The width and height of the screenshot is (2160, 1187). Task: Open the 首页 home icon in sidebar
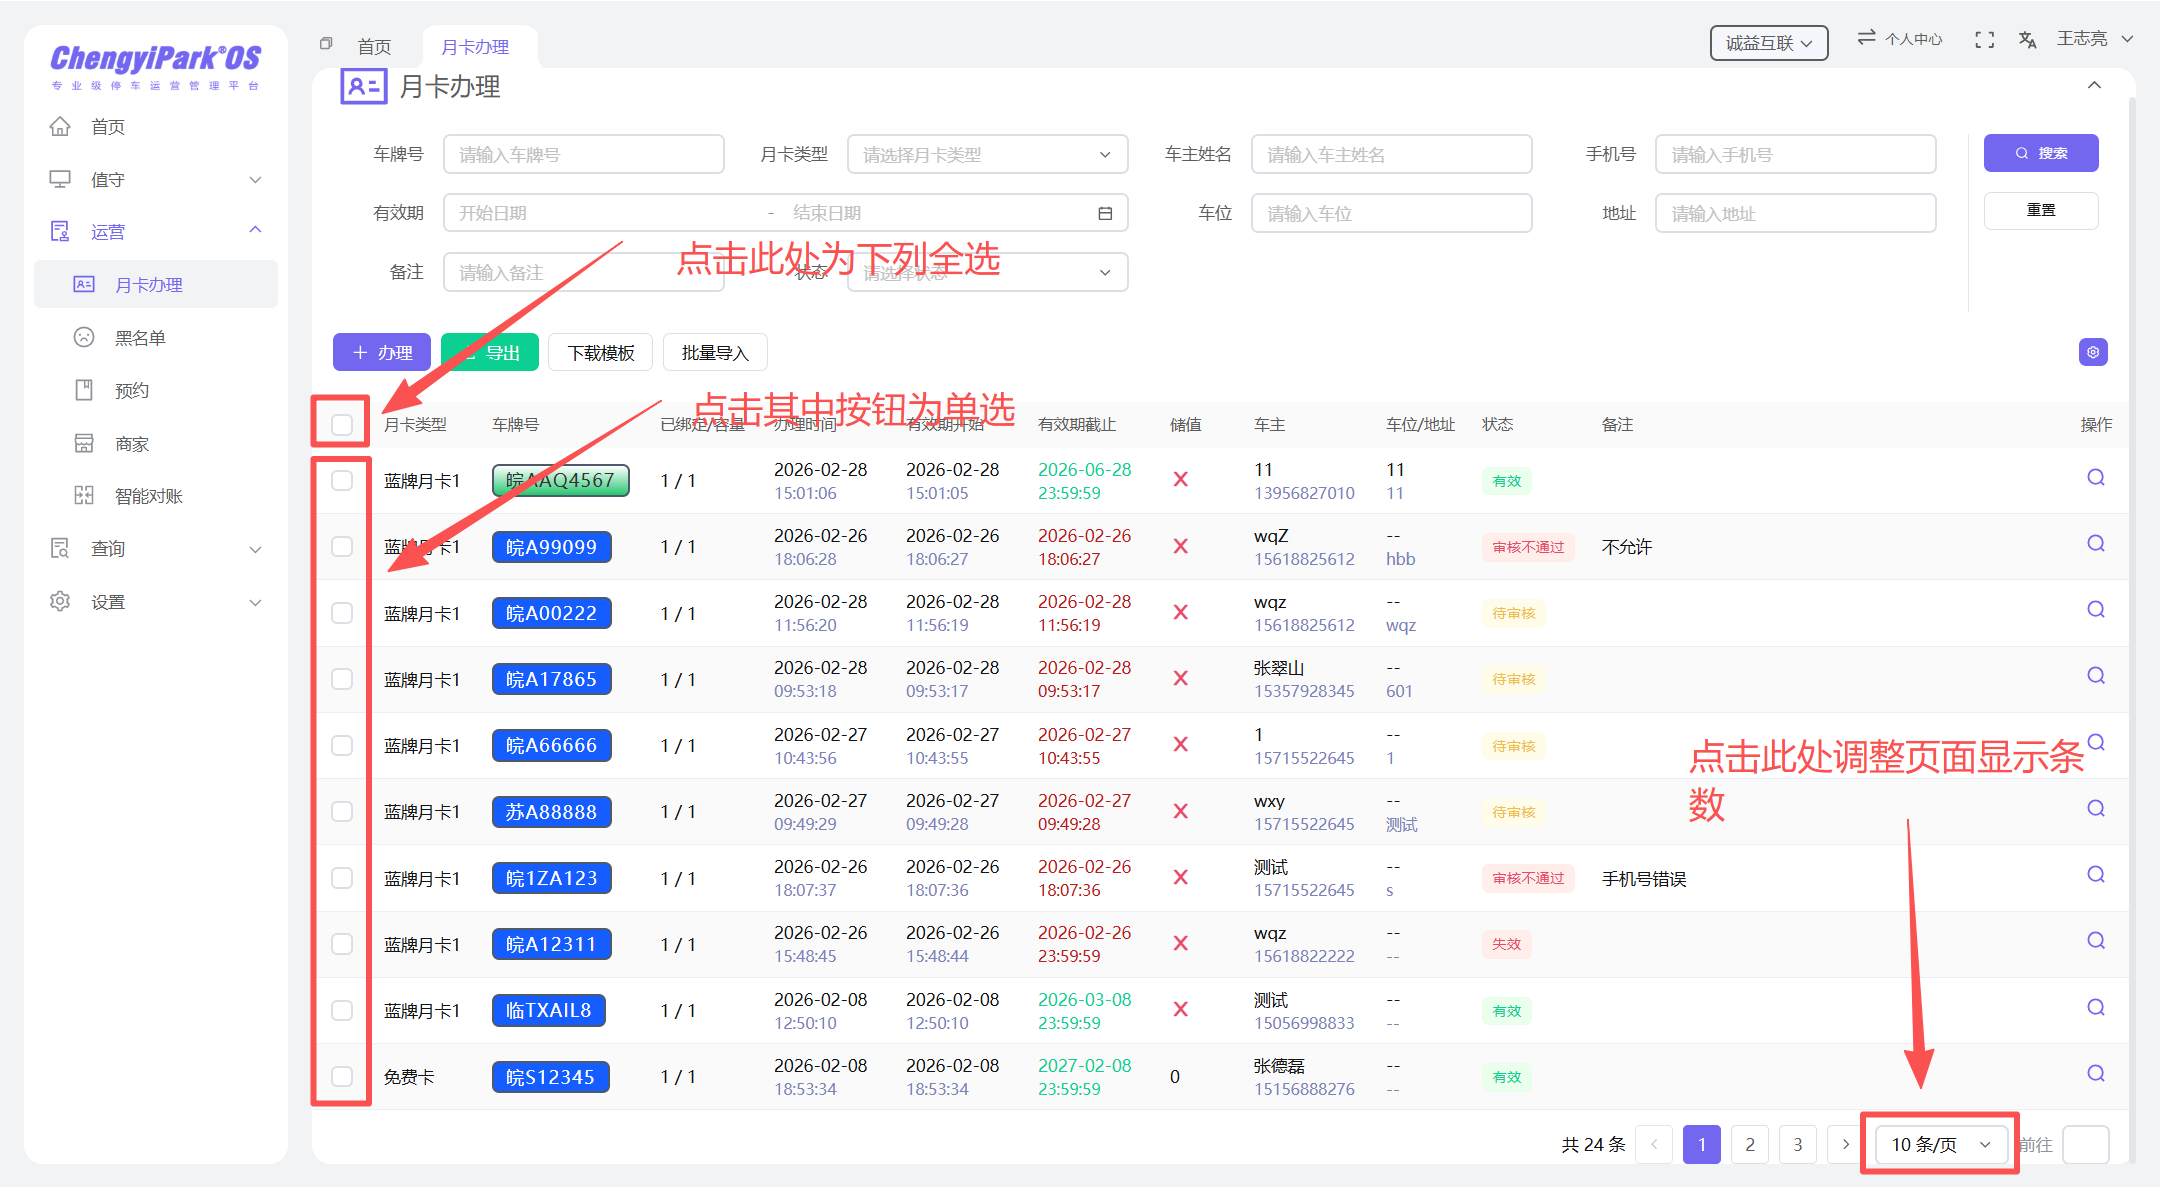click(60, 126)
